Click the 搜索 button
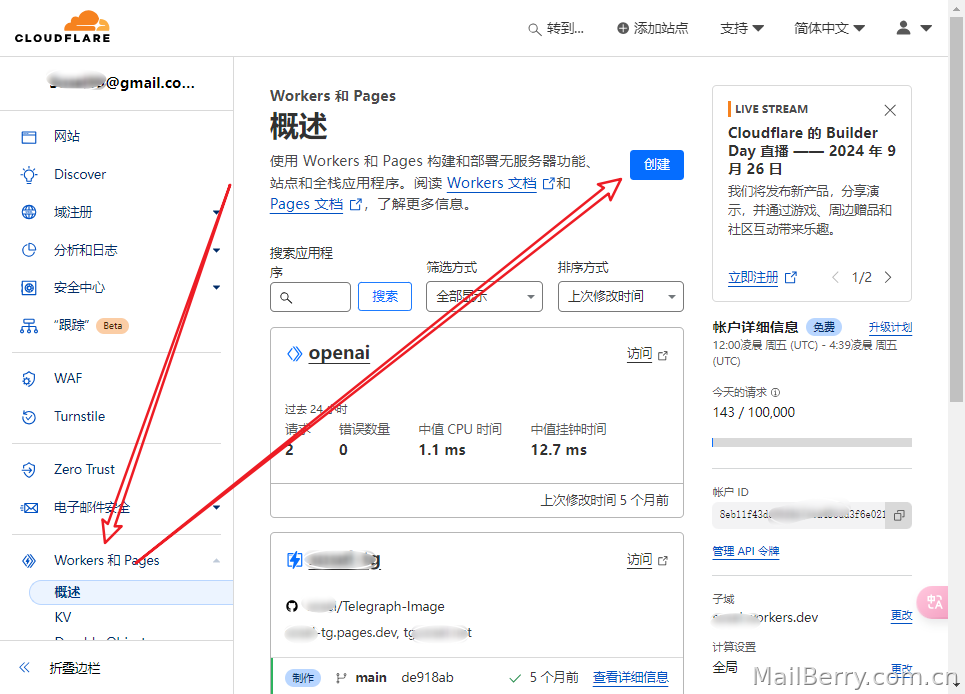965x694 pixels. coord(385,297)
